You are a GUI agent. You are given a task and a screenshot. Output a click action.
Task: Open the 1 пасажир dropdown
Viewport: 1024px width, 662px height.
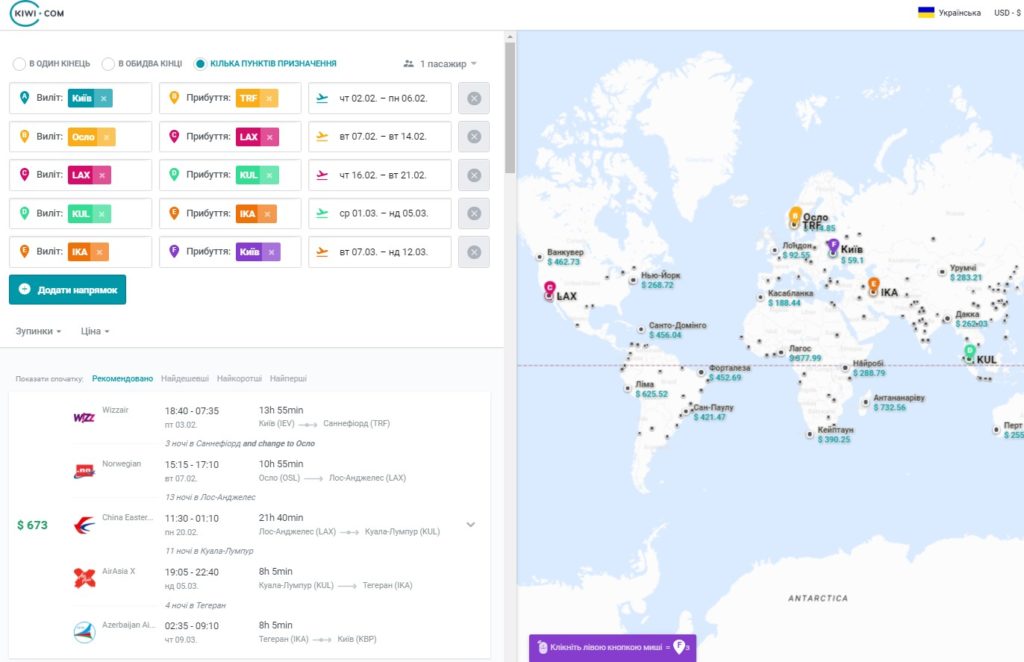[440, 63]
